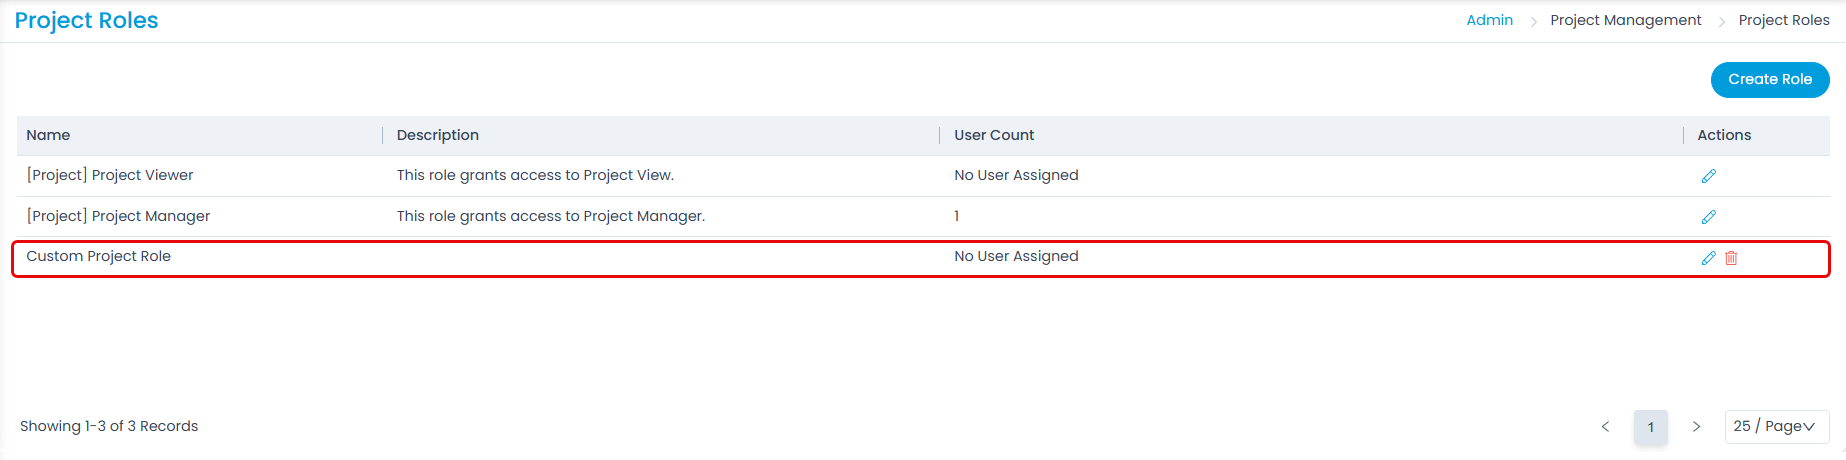The image size is (1846, 460).
Task: Sort by the User Count column
Action: pyautogui.click(x=994, y=135)
